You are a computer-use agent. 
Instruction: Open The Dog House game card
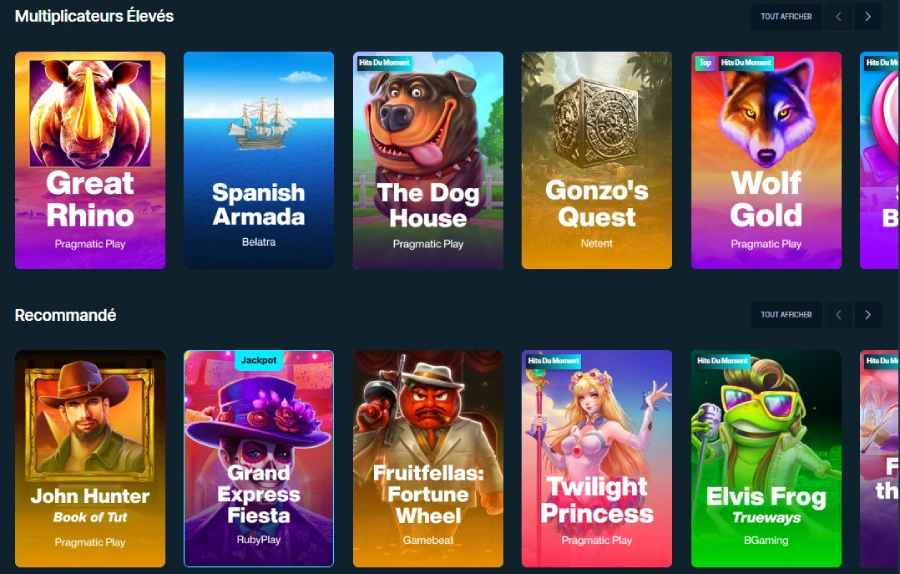pos(427,160)
